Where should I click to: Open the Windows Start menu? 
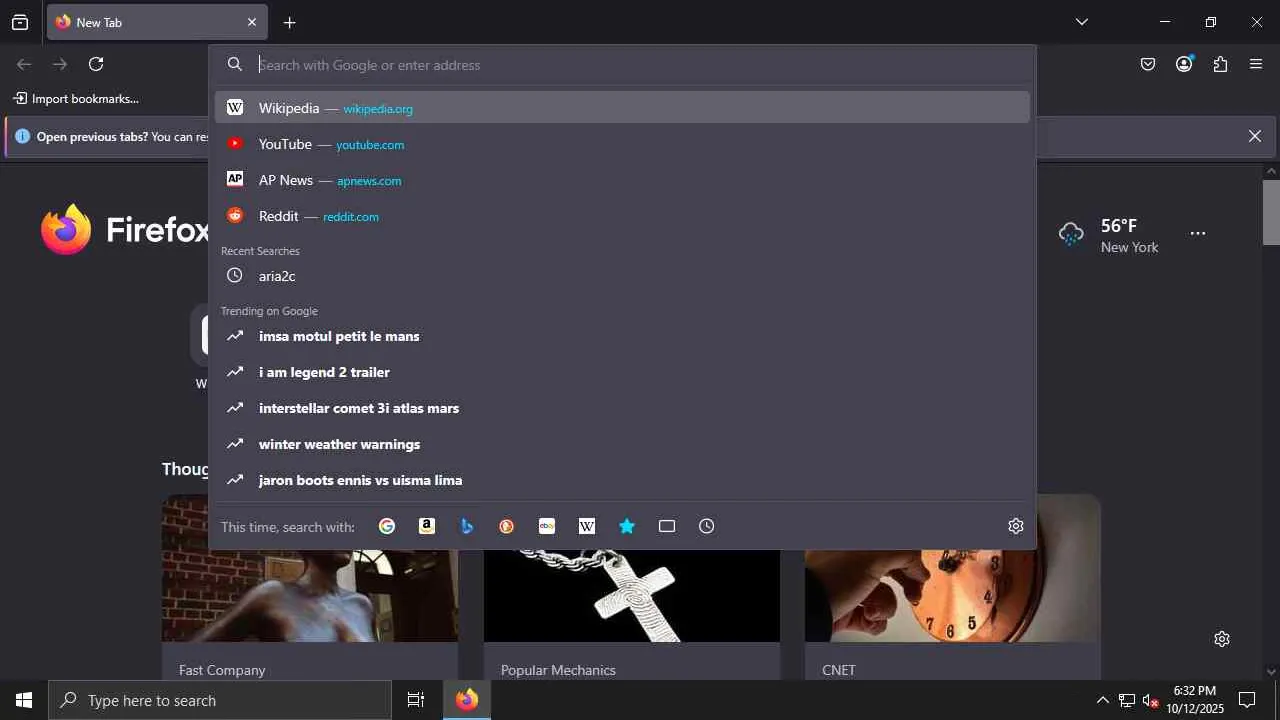[x=24, y=700]
